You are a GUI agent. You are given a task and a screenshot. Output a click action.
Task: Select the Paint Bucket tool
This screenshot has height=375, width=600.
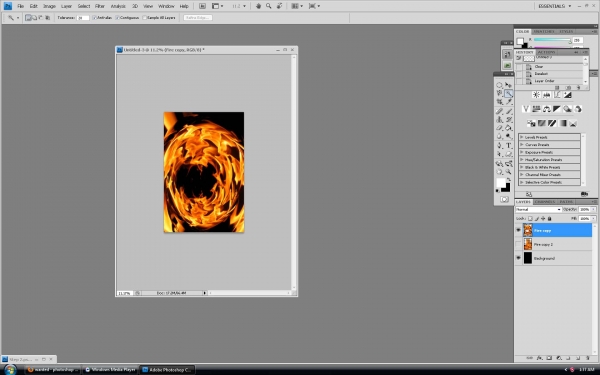[x=509, y=128]
